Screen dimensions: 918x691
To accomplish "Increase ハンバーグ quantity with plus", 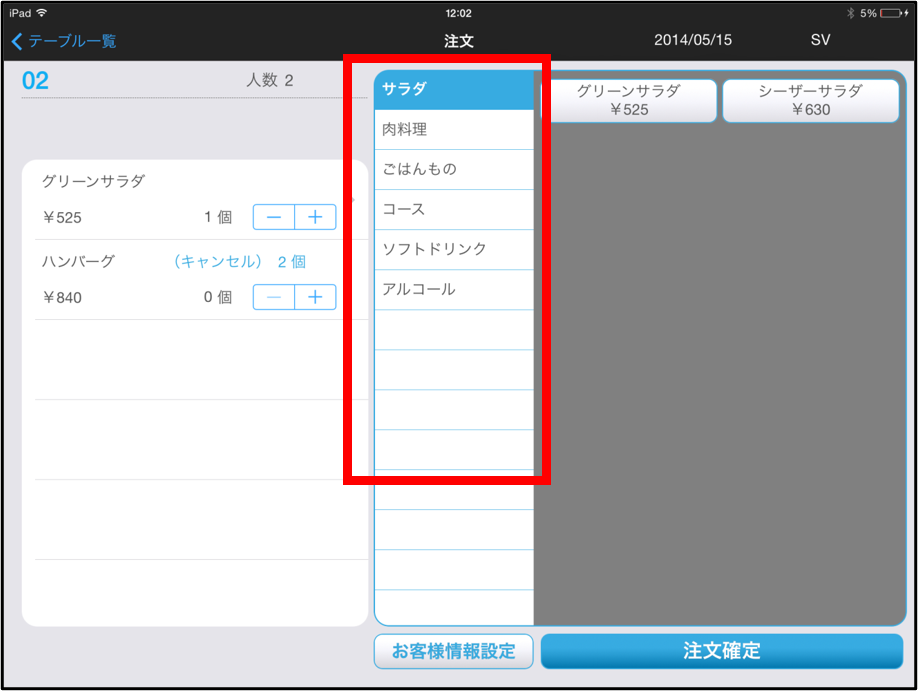I will pyautogui.click(x=316, y=297).
